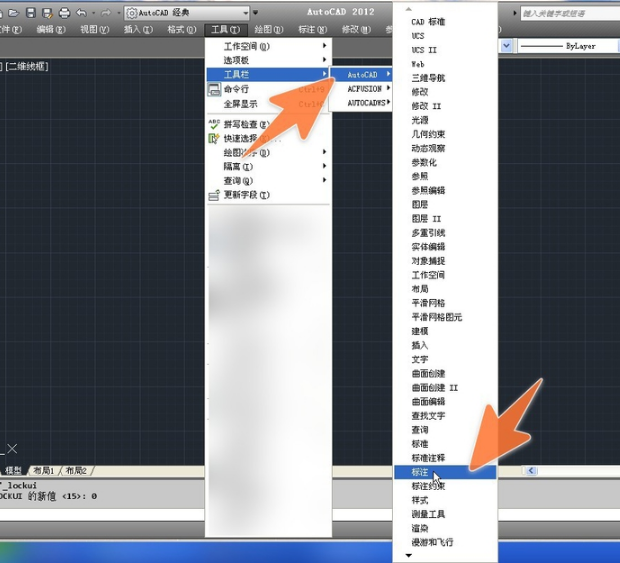Click the 快速选择 quick select icon
The image size is (620, 563).
[x=214, y=138]
